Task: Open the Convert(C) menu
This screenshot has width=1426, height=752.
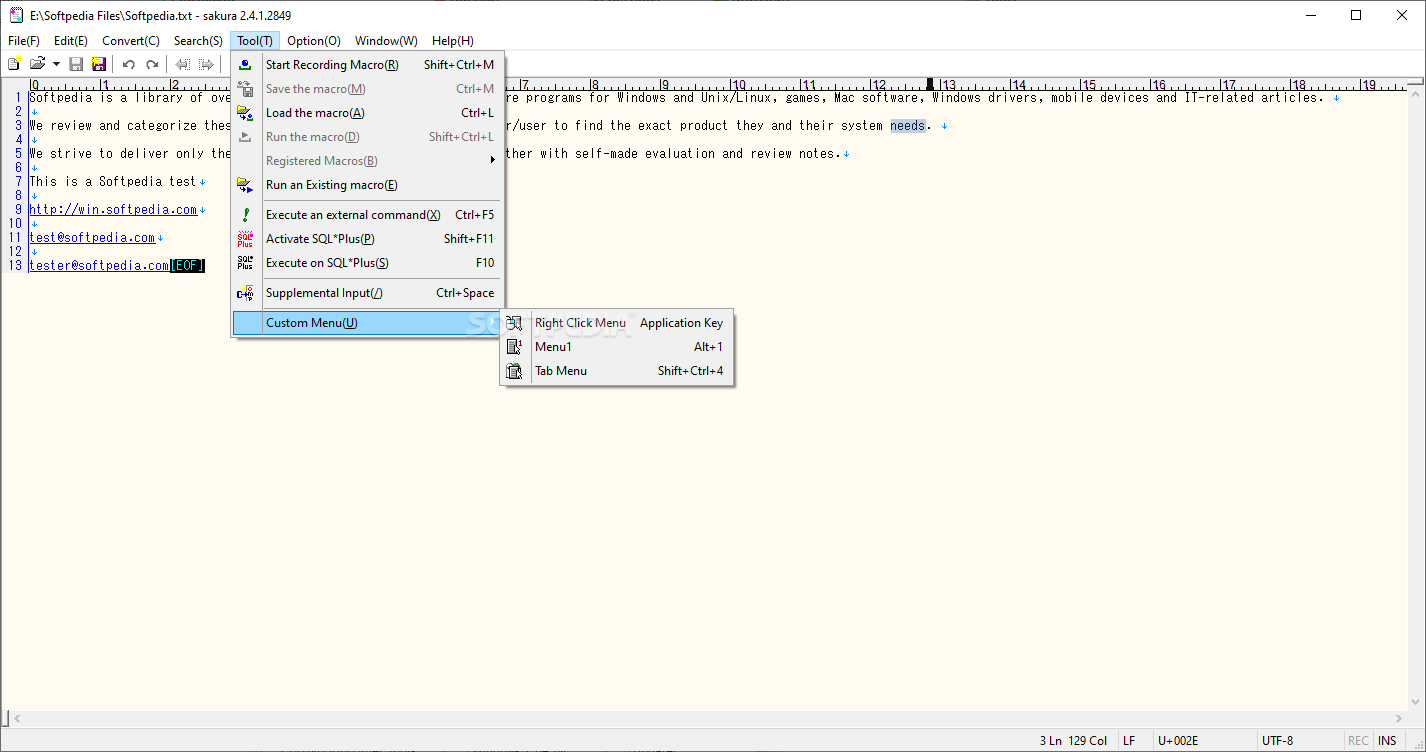Action: pyautogui.click(x=131, y=41)
